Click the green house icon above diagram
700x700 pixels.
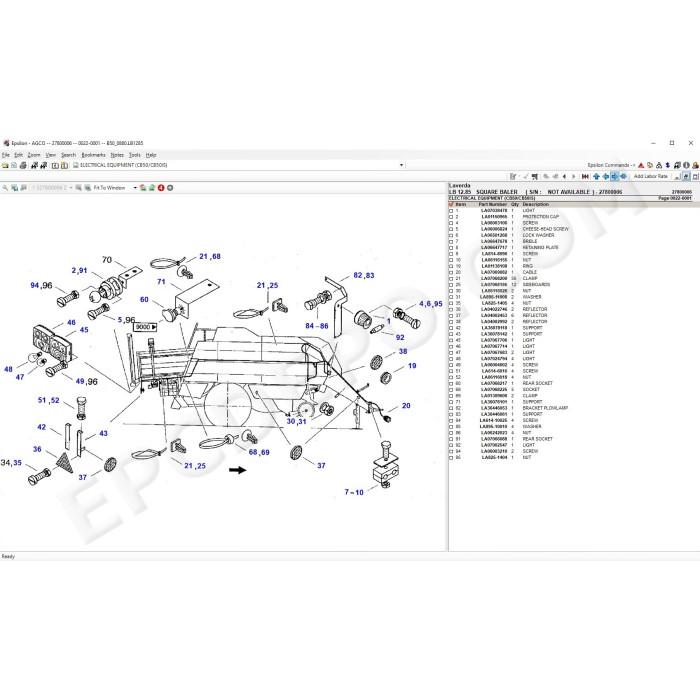pyautogui.click(x=152, y=188)
